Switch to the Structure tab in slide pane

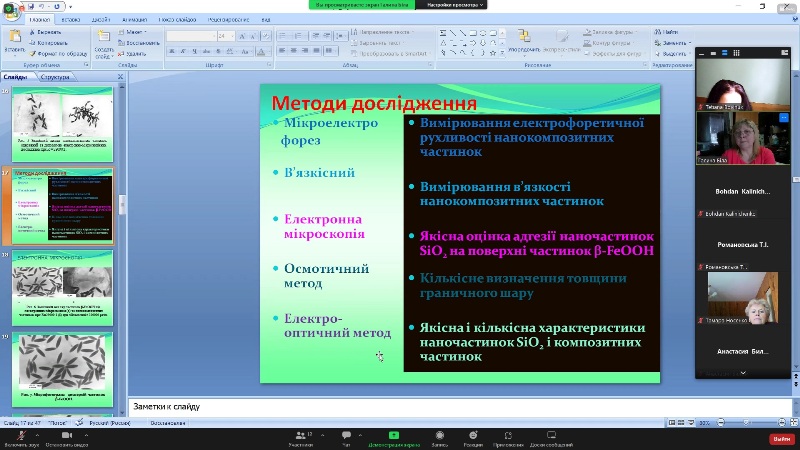click(56, 77)
